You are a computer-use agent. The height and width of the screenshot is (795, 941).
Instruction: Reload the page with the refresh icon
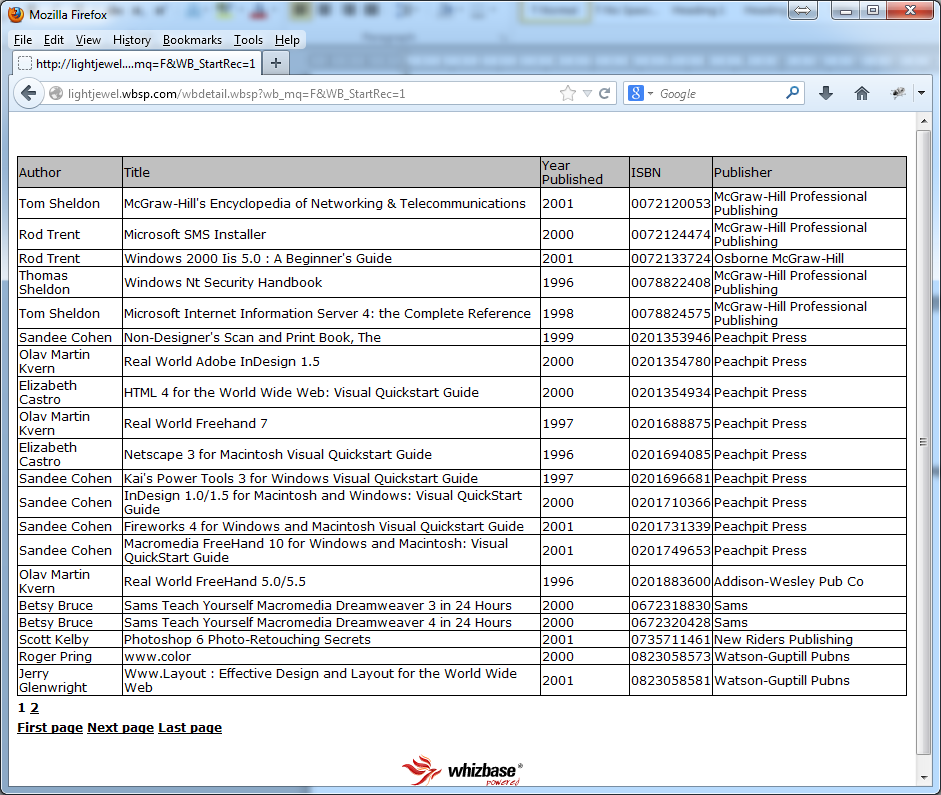(605, 93)
